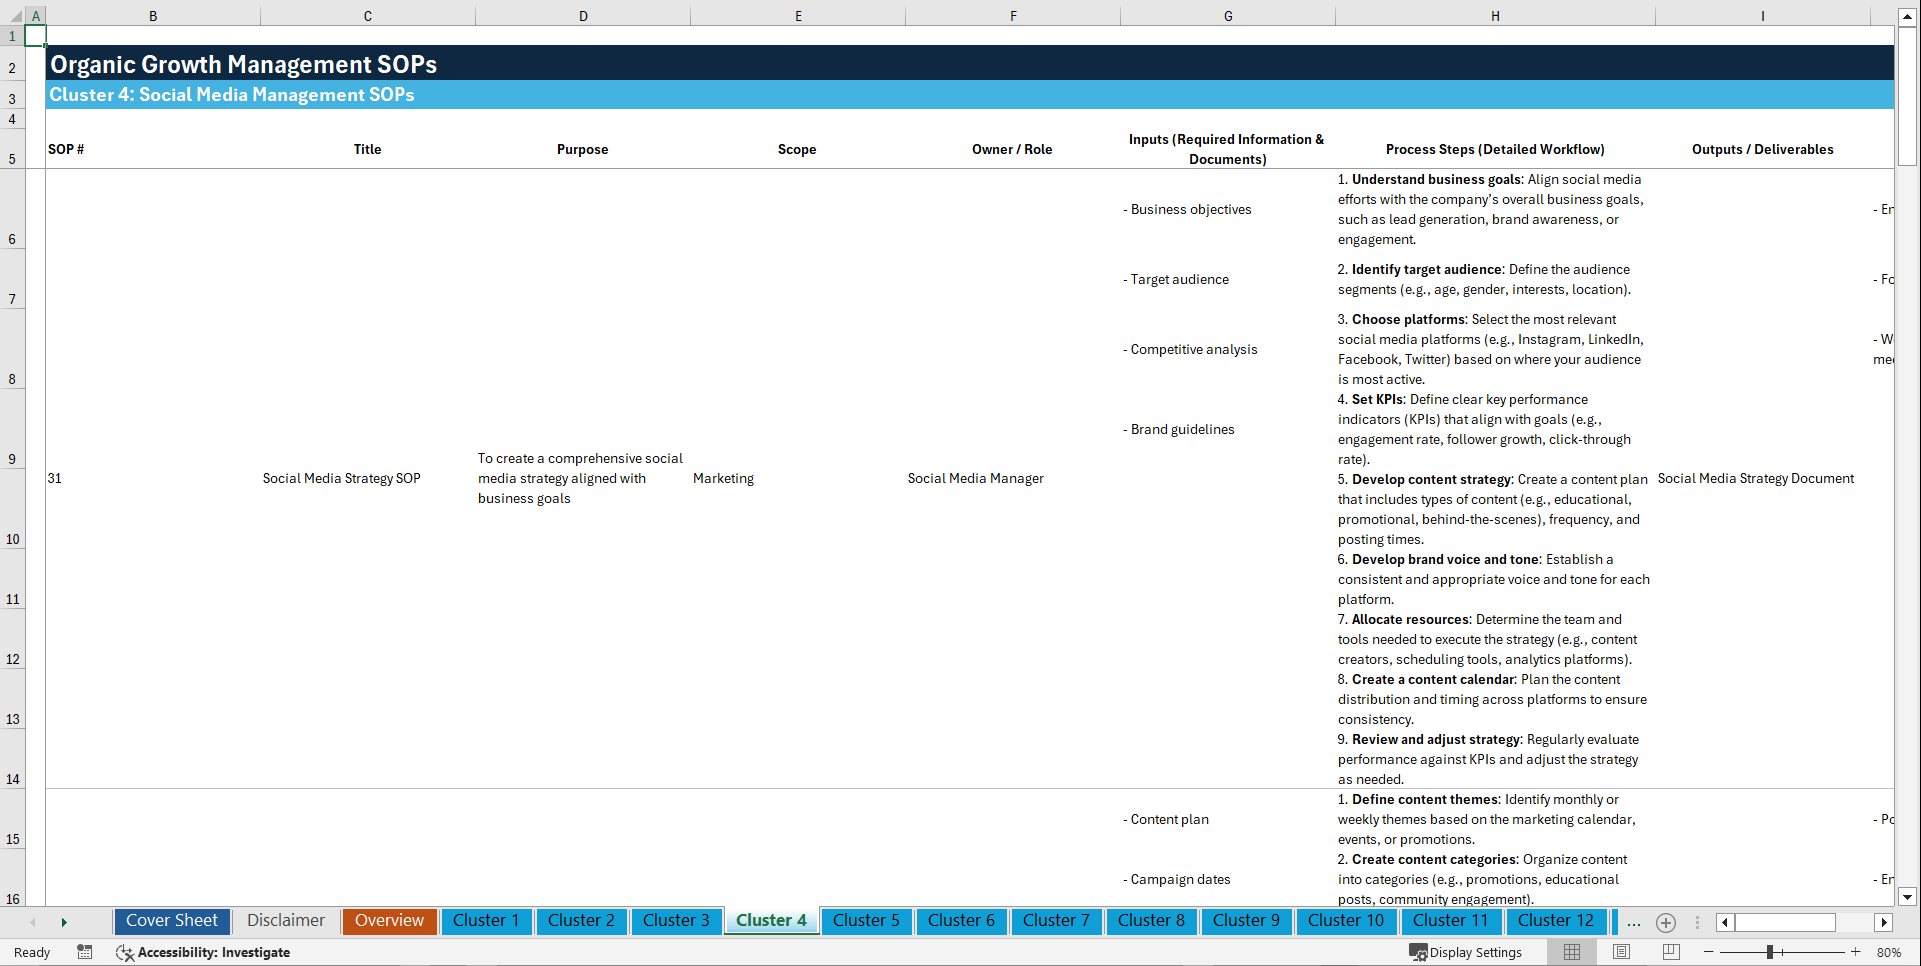Click the next-sheet navigation arrow
This screenshot has width=1921, height=966.
64,922
